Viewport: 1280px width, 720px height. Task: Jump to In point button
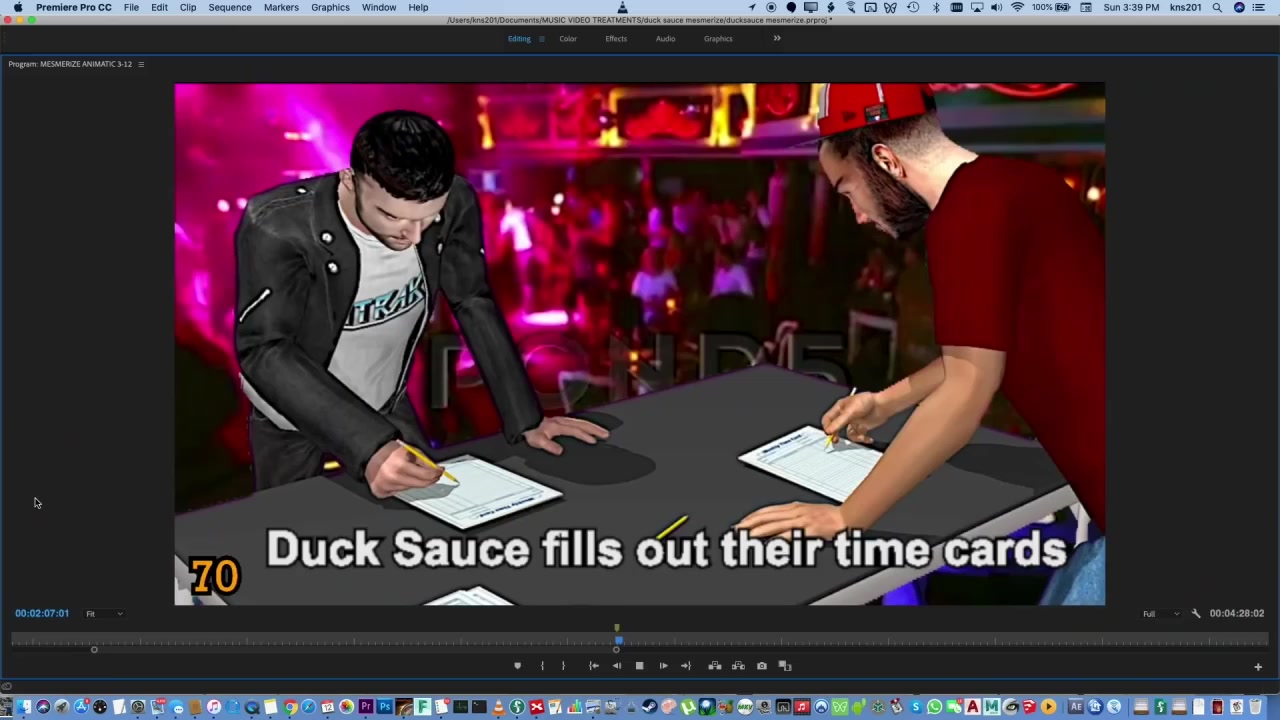(593, 666)
